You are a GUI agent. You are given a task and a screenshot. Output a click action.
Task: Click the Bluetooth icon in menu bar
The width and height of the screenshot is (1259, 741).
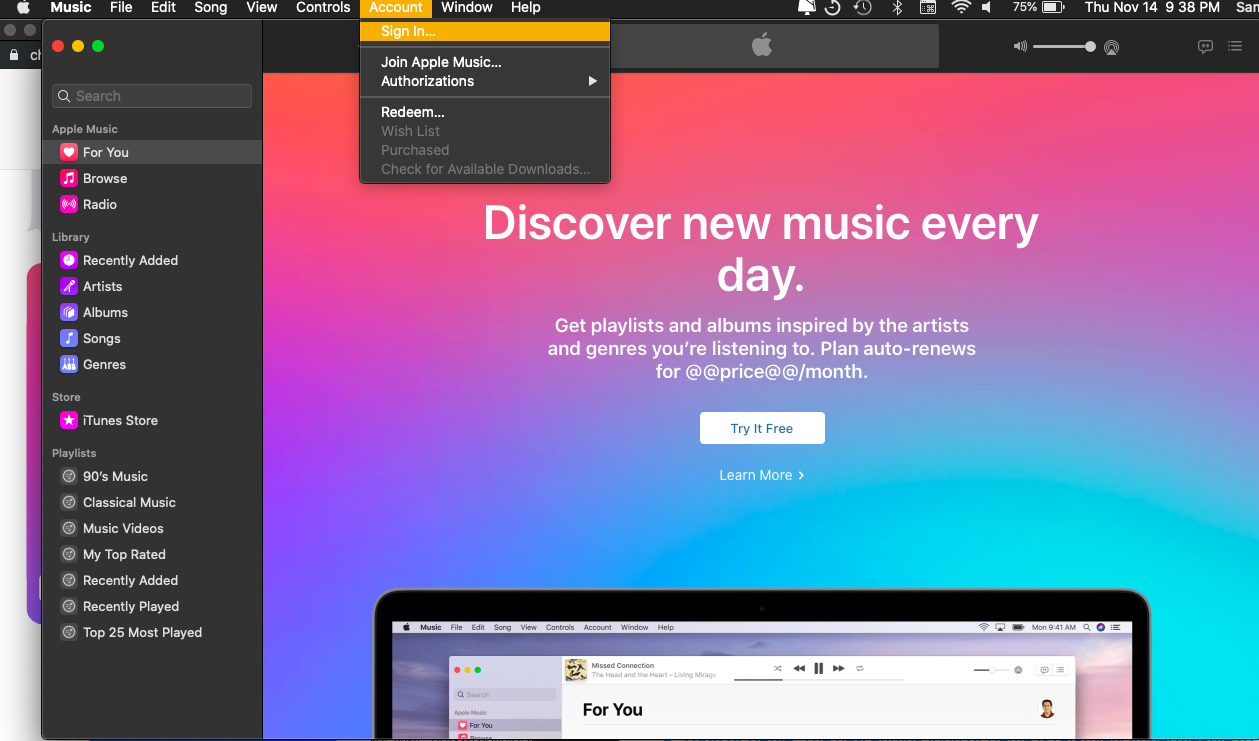click(x=897, y=8)
